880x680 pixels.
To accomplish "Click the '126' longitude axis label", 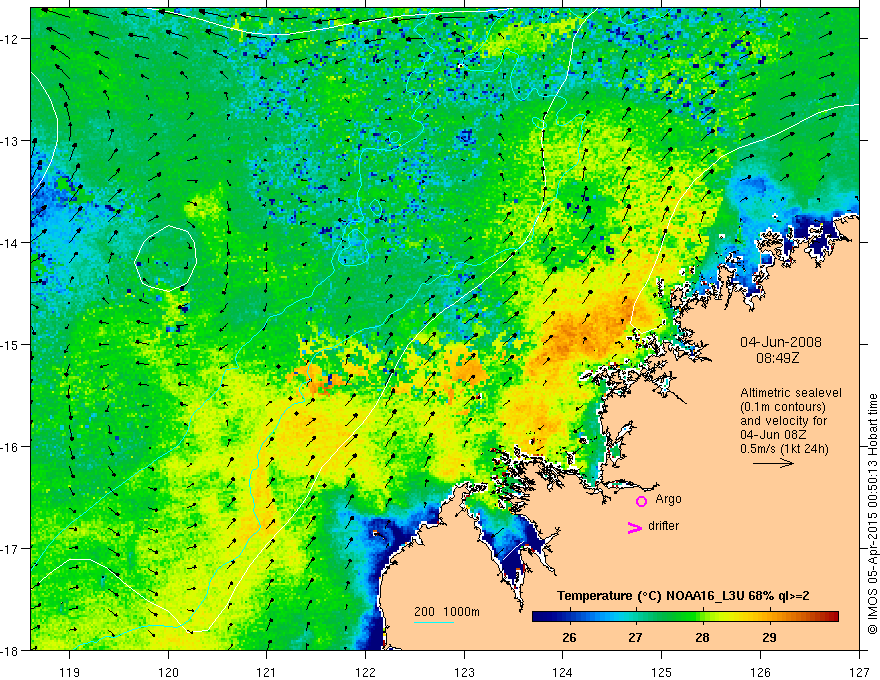I will tap(760, 672).
